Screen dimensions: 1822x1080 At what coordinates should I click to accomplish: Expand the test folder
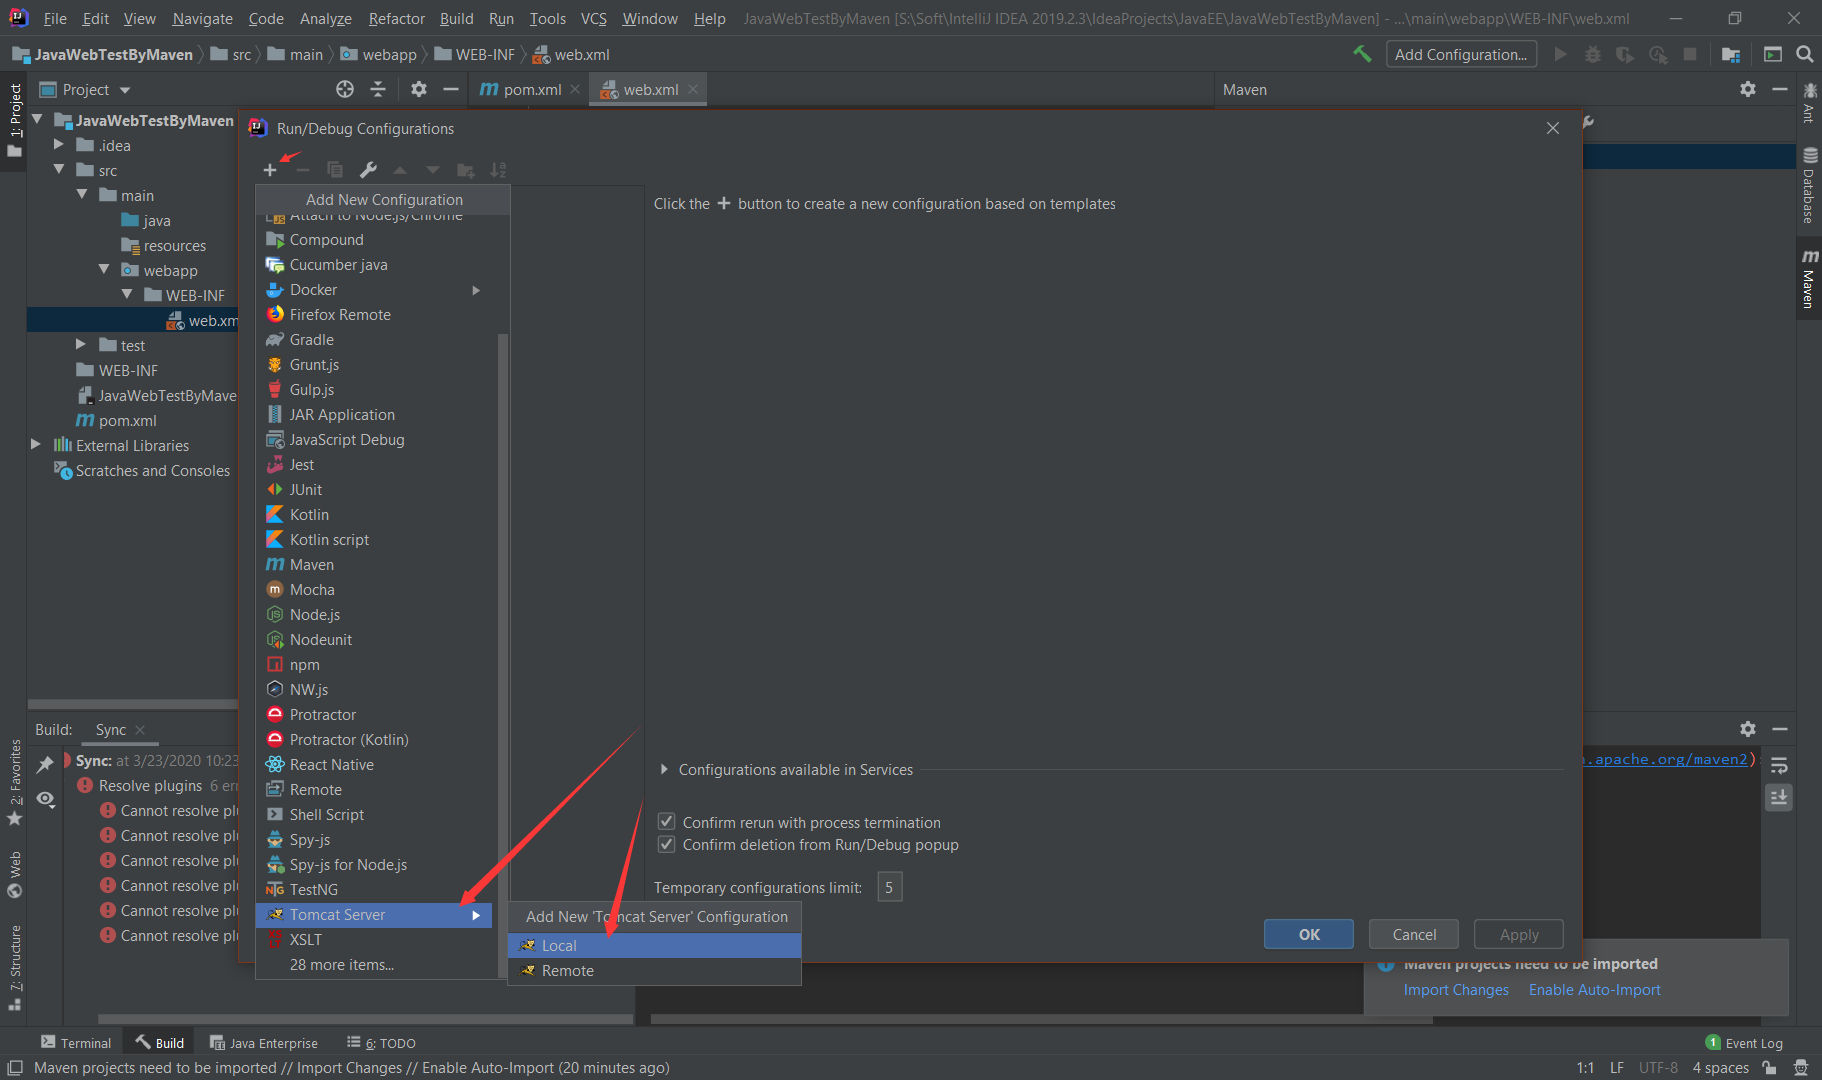(x=81, y=344)
